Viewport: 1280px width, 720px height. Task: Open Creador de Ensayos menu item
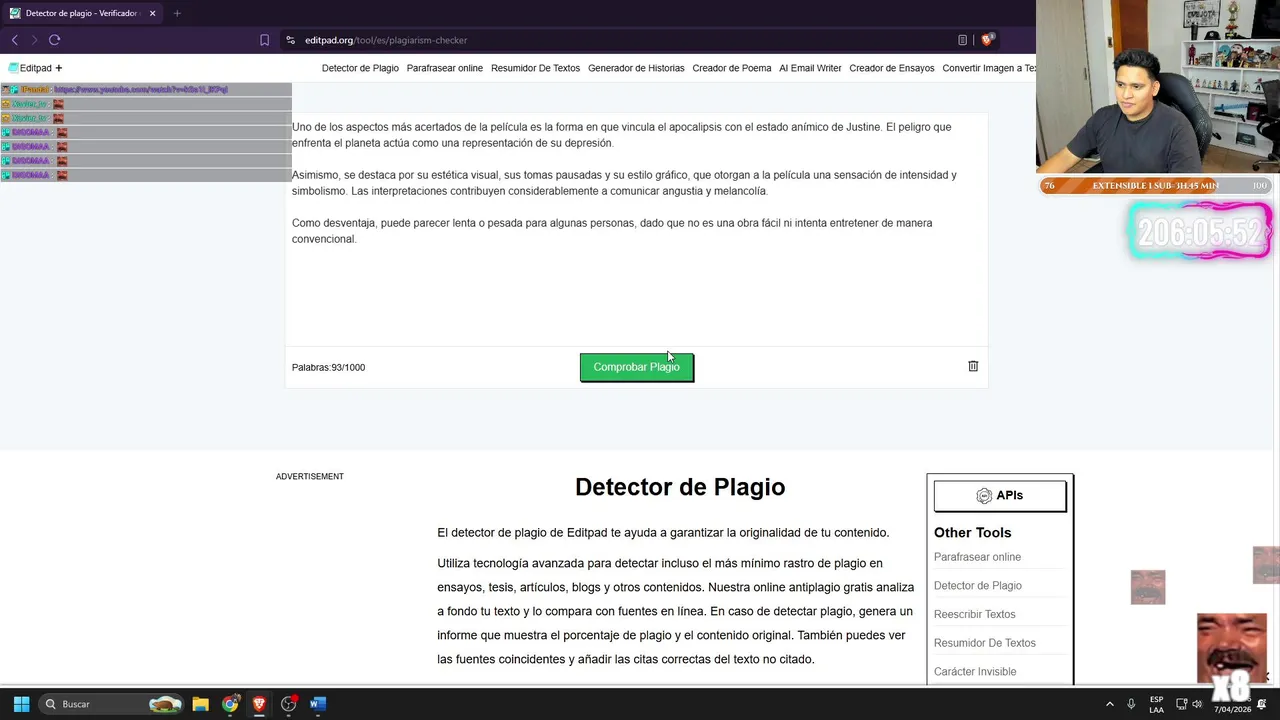(x=892, y=68)
